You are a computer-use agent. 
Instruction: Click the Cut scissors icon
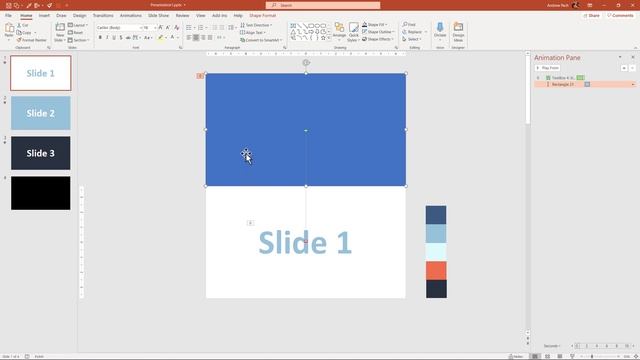click(x=19, y=25)
